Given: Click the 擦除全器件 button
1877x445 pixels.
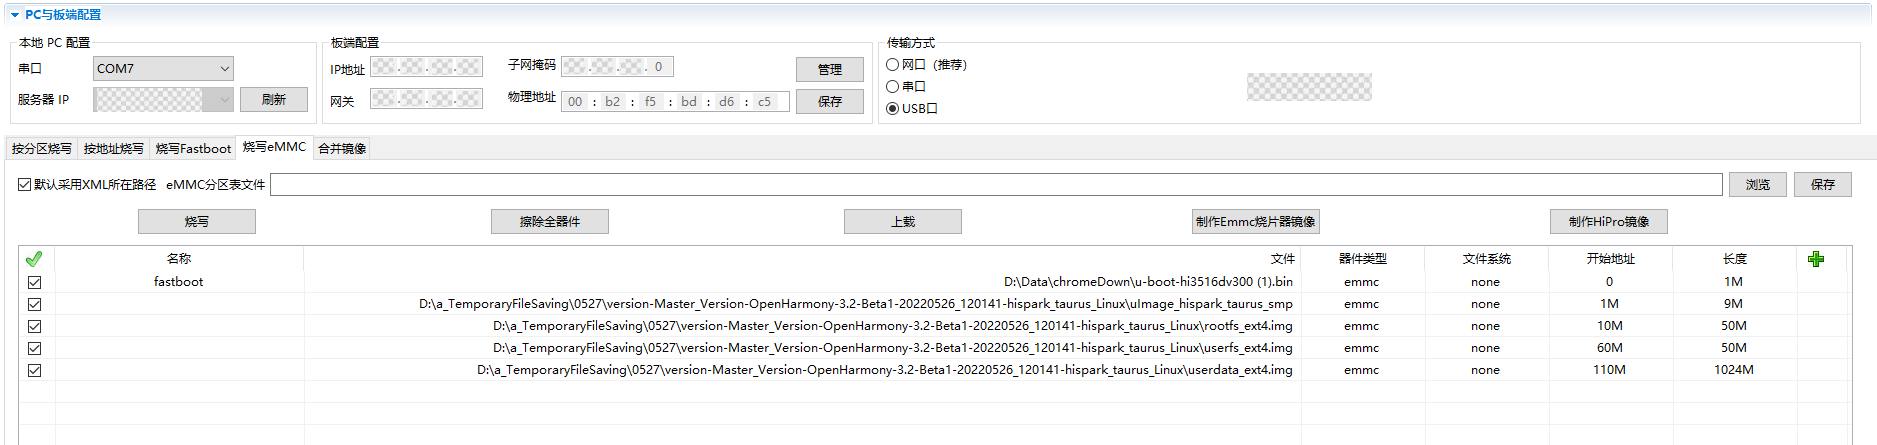Looking at the screenshot, I should tap(550, 221).
